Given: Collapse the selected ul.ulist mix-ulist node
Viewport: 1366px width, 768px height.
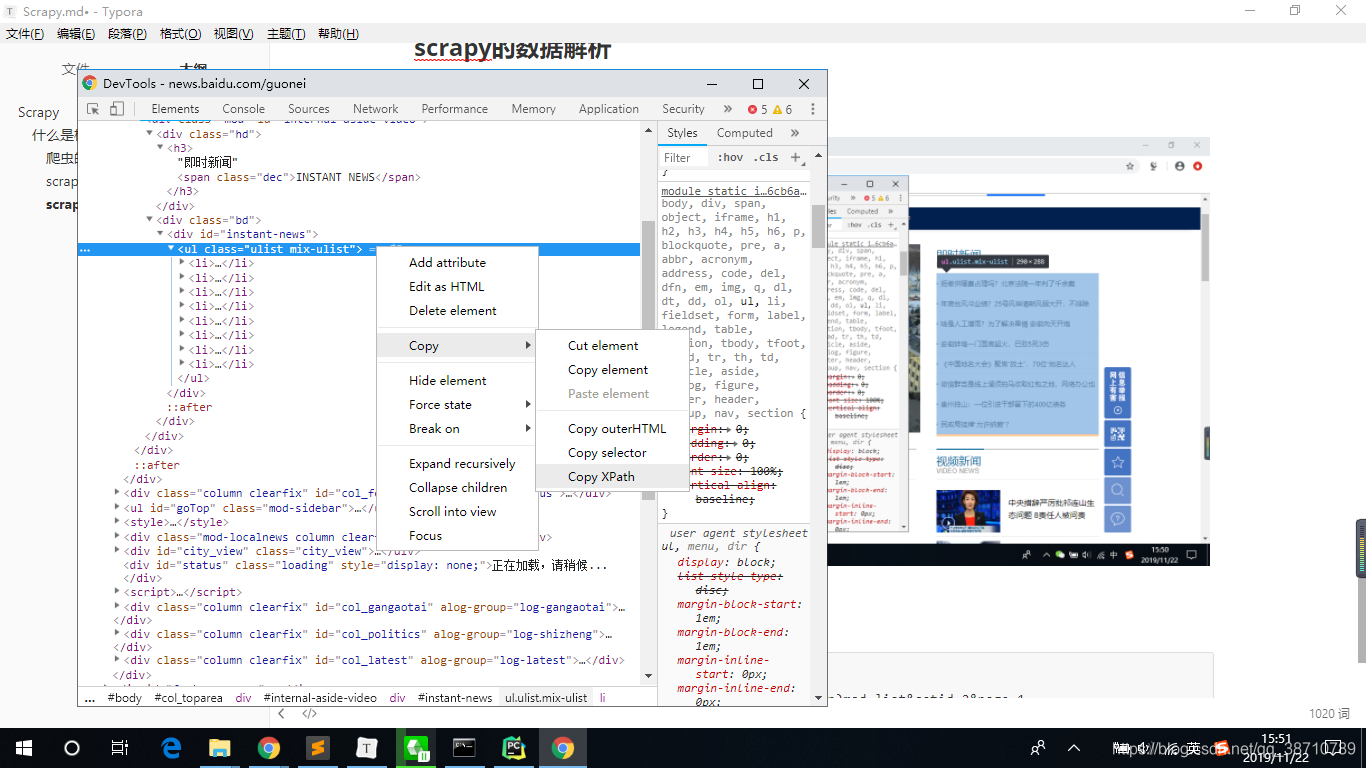Looking at the screenshot, I should (171, 249).
